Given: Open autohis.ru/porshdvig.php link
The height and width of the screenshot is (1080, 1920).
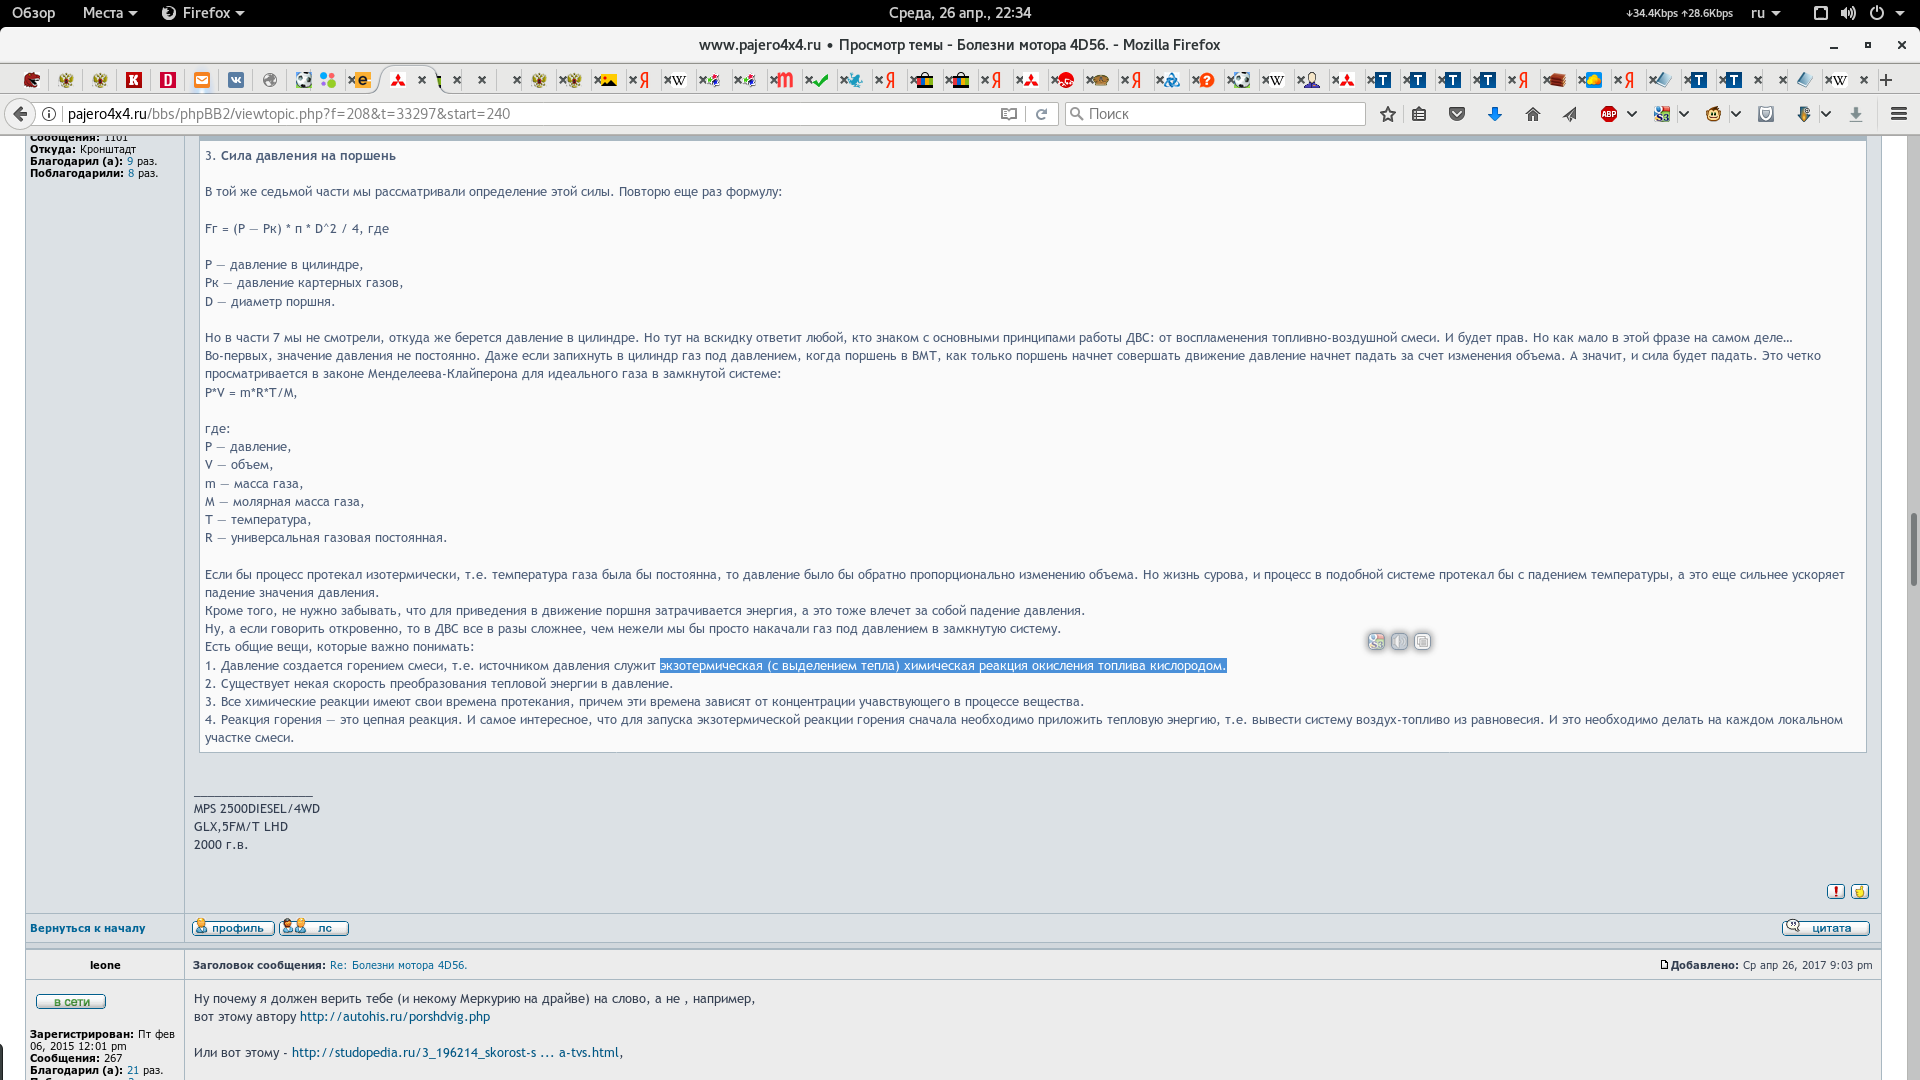Looking at the screenshot, I should pos(394,1016).
